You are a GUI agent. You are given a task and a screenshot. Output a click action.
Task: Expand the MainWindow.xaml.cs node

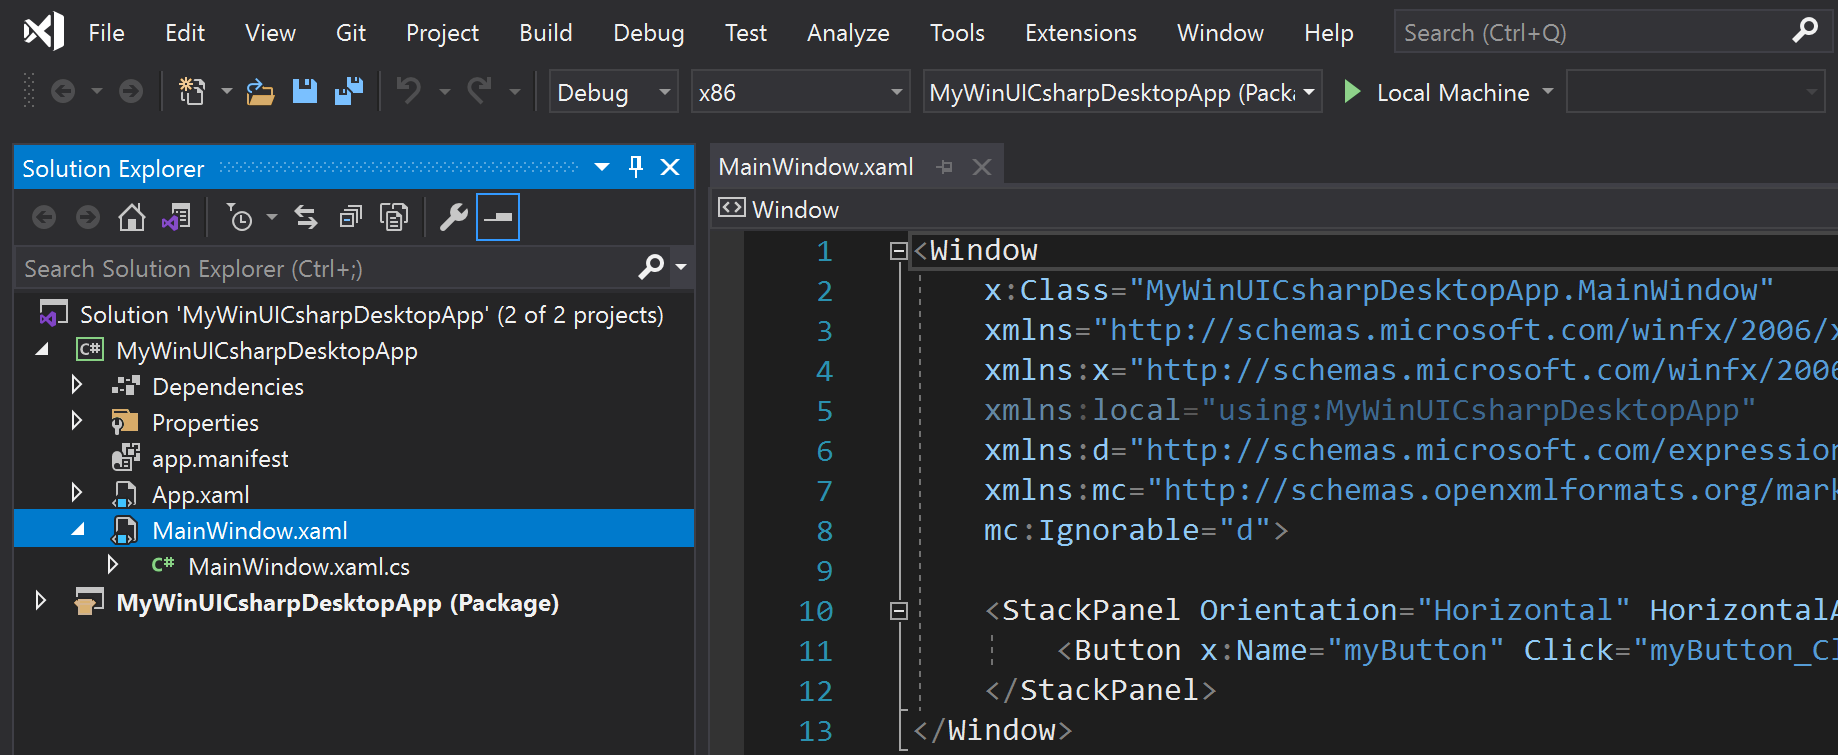click(113, 565)
